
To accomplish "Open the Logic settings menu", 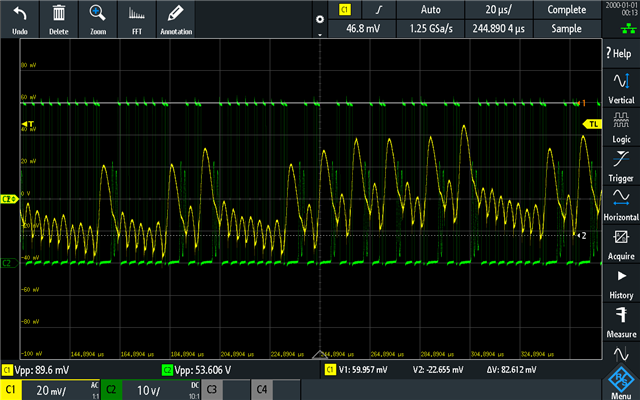I will point(621,127).
